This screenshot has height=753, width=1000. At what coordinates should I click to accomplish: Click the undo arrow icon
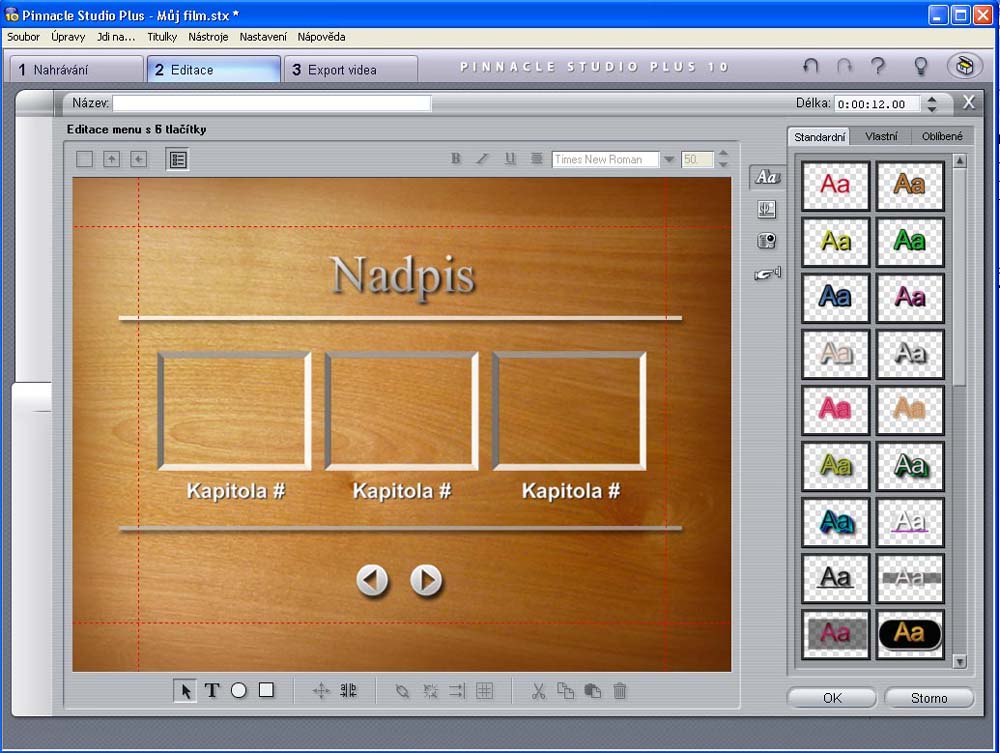pos(811,67)
